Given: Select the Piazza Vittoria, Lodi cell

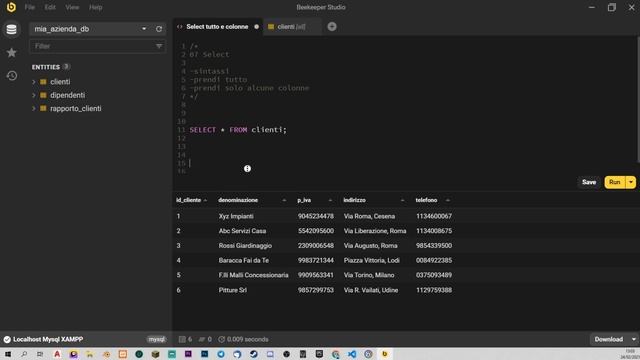Looking at the screenshot, I should click(372, 260).
